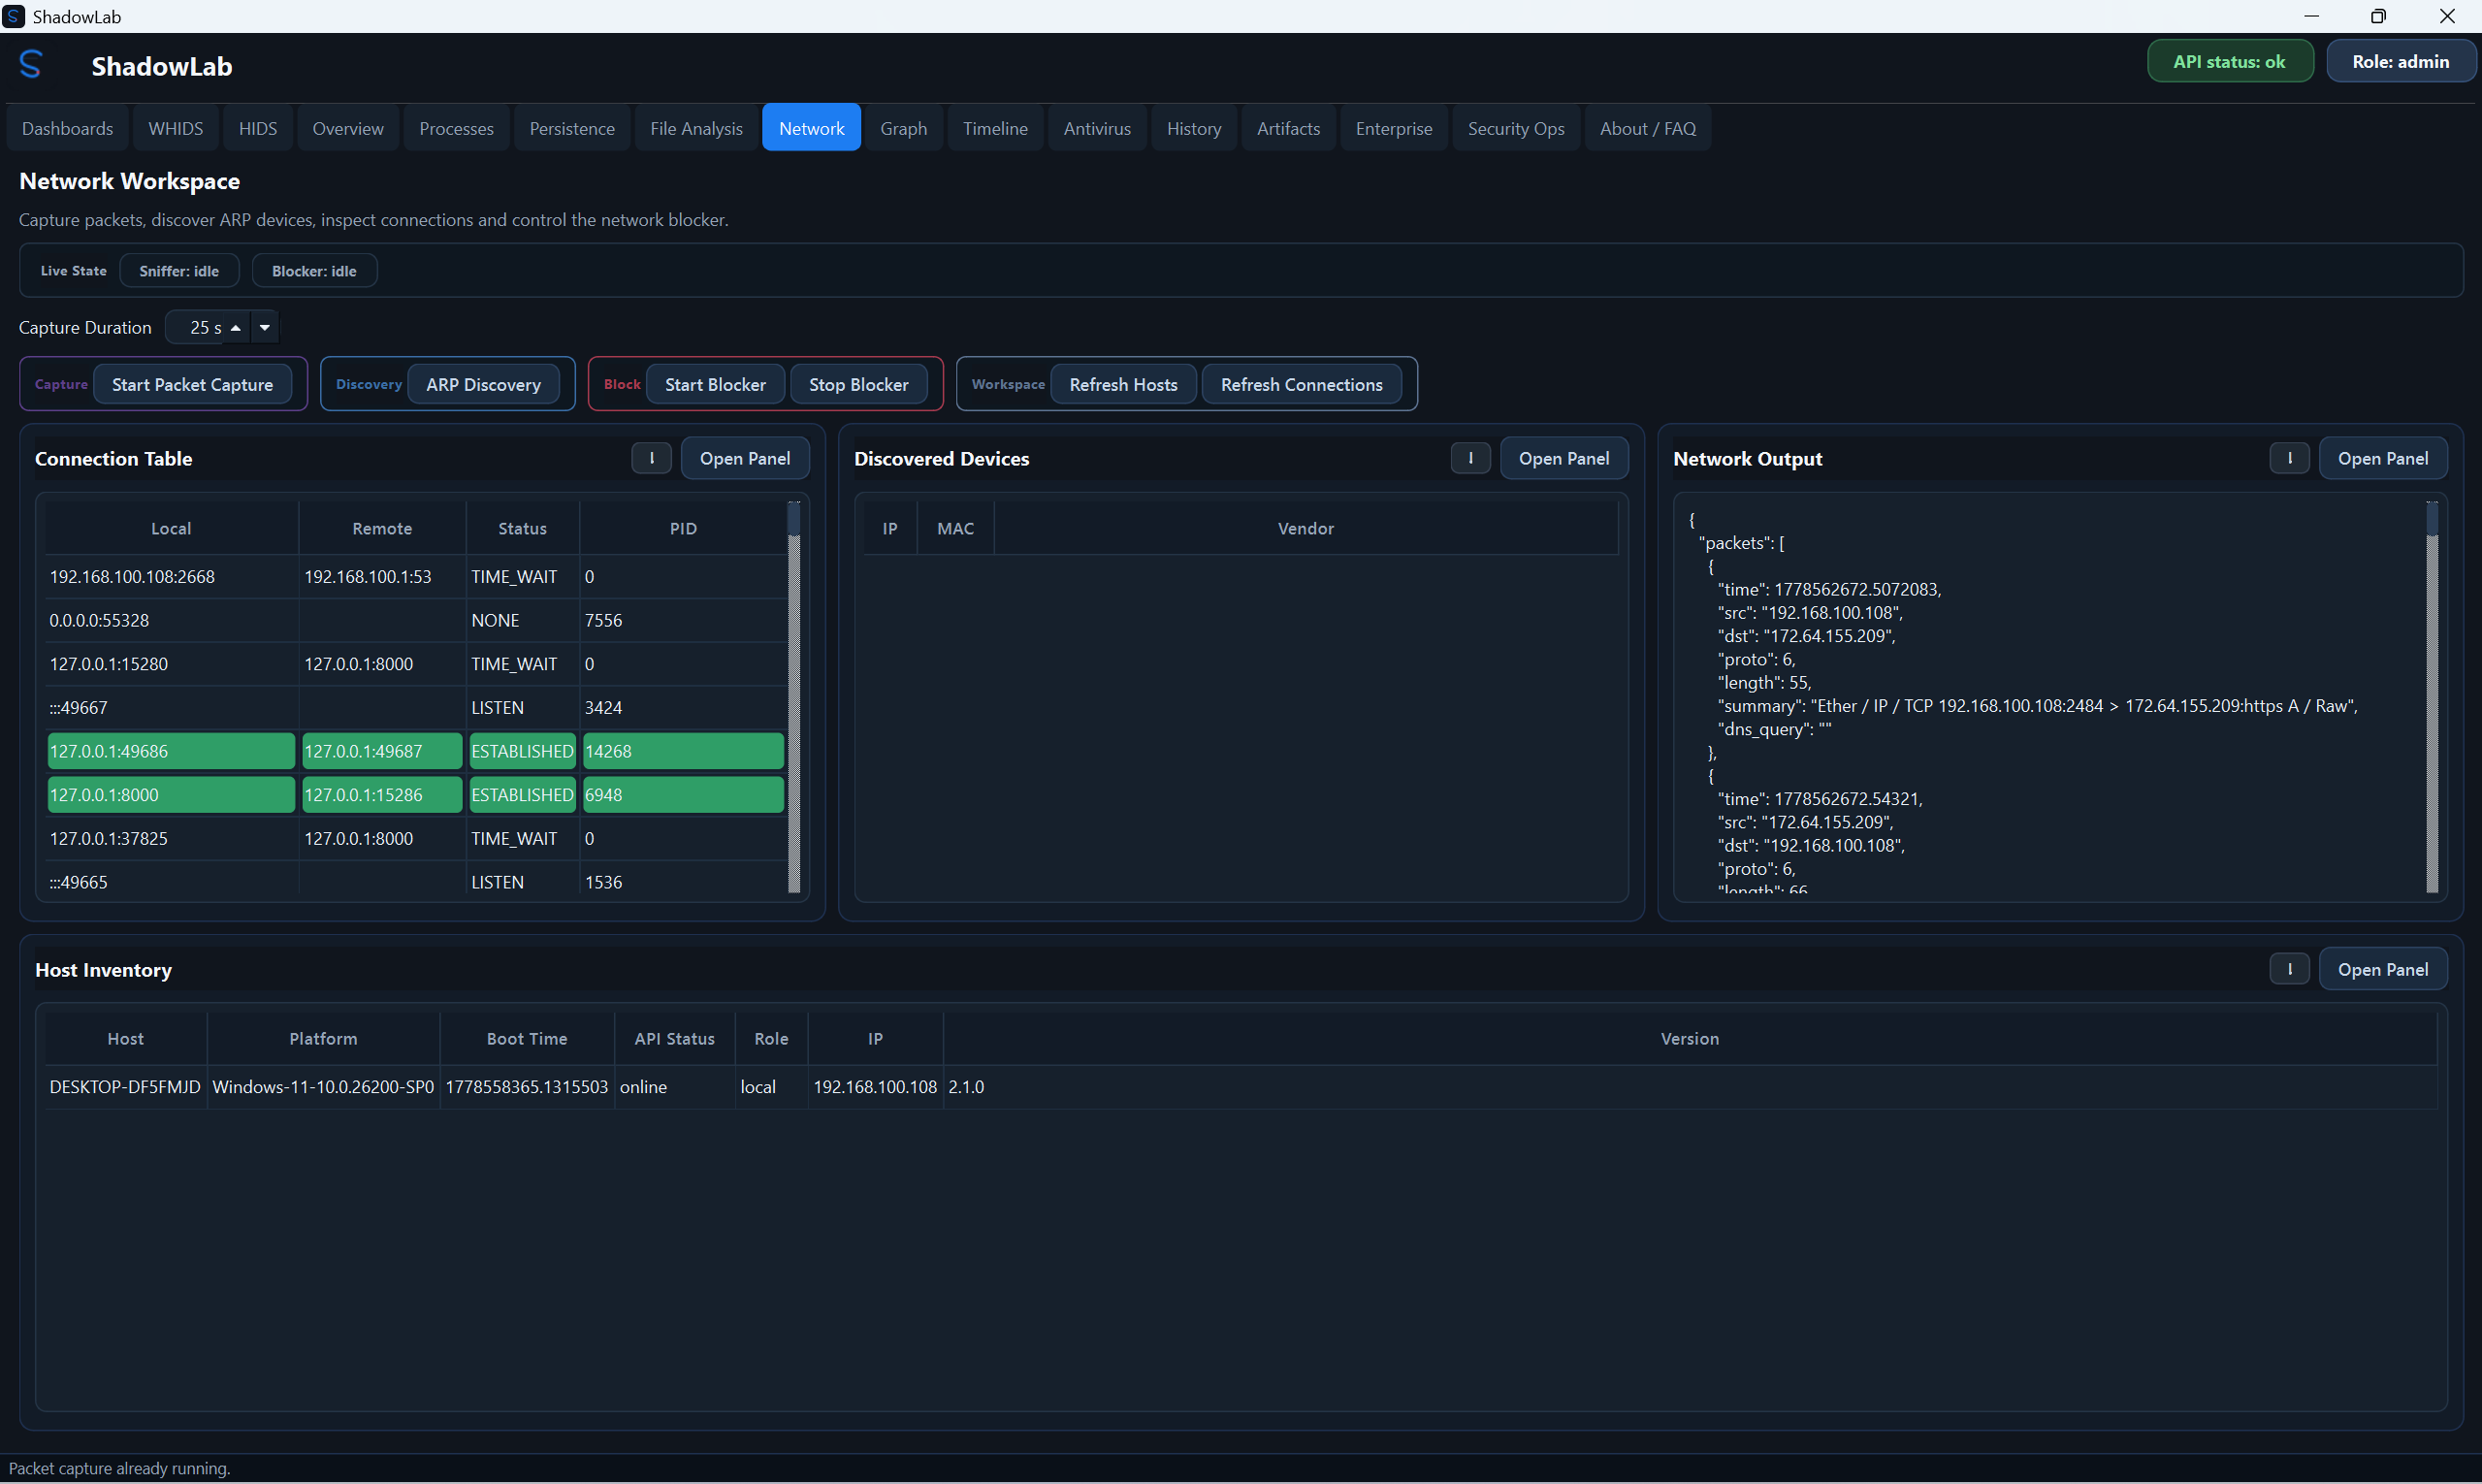The width and height of the screenshot is (2482, 1484).
Task: Click the Stop Blocker button
Action: (x=859, y=385)
